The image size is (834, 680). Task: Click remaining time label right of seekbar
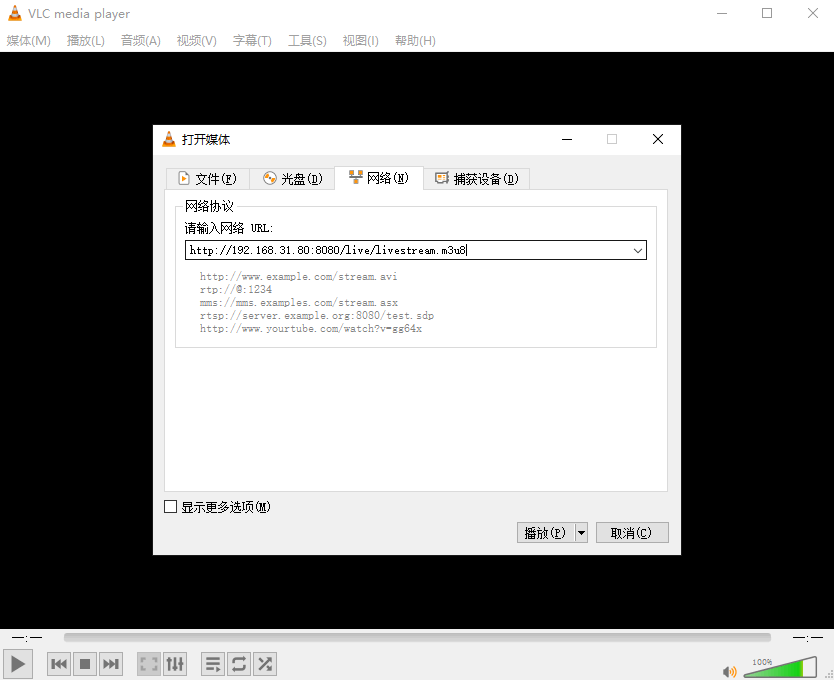click(x=807, y=637)
